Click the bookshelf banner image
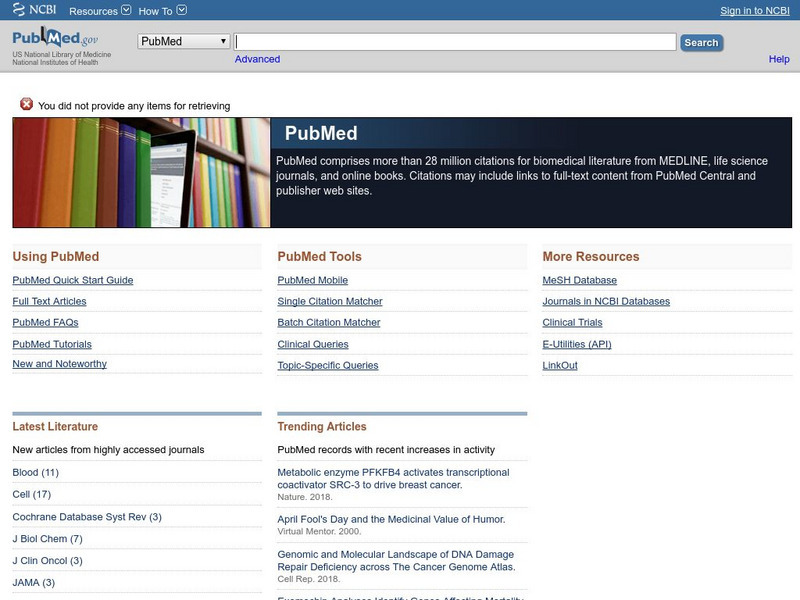800x600 pixels. point(141,172)
